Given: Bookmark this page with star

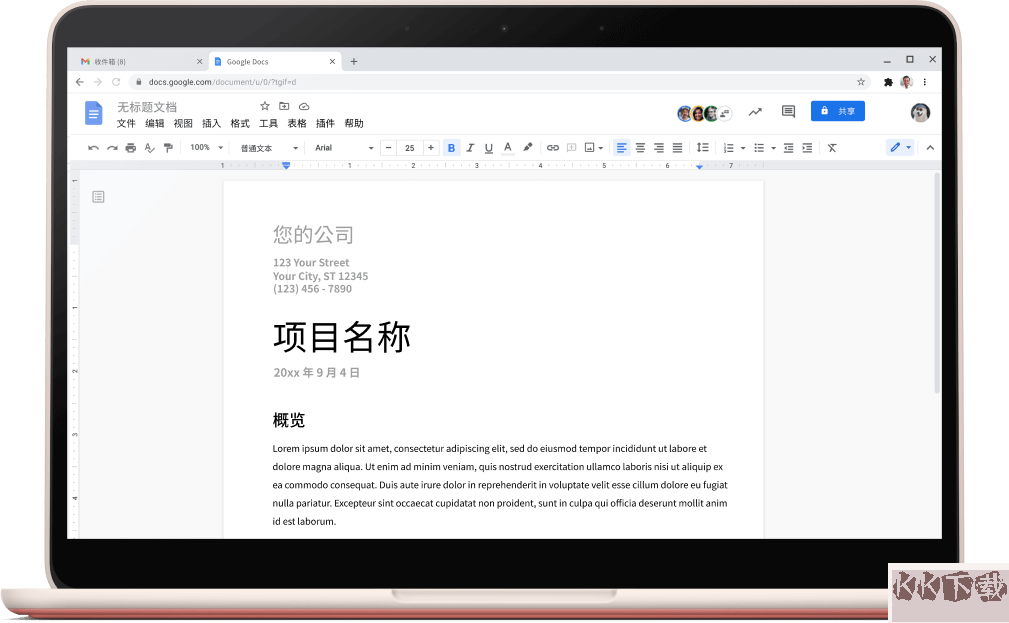Looking at the screenshot, I should (860, 82).
